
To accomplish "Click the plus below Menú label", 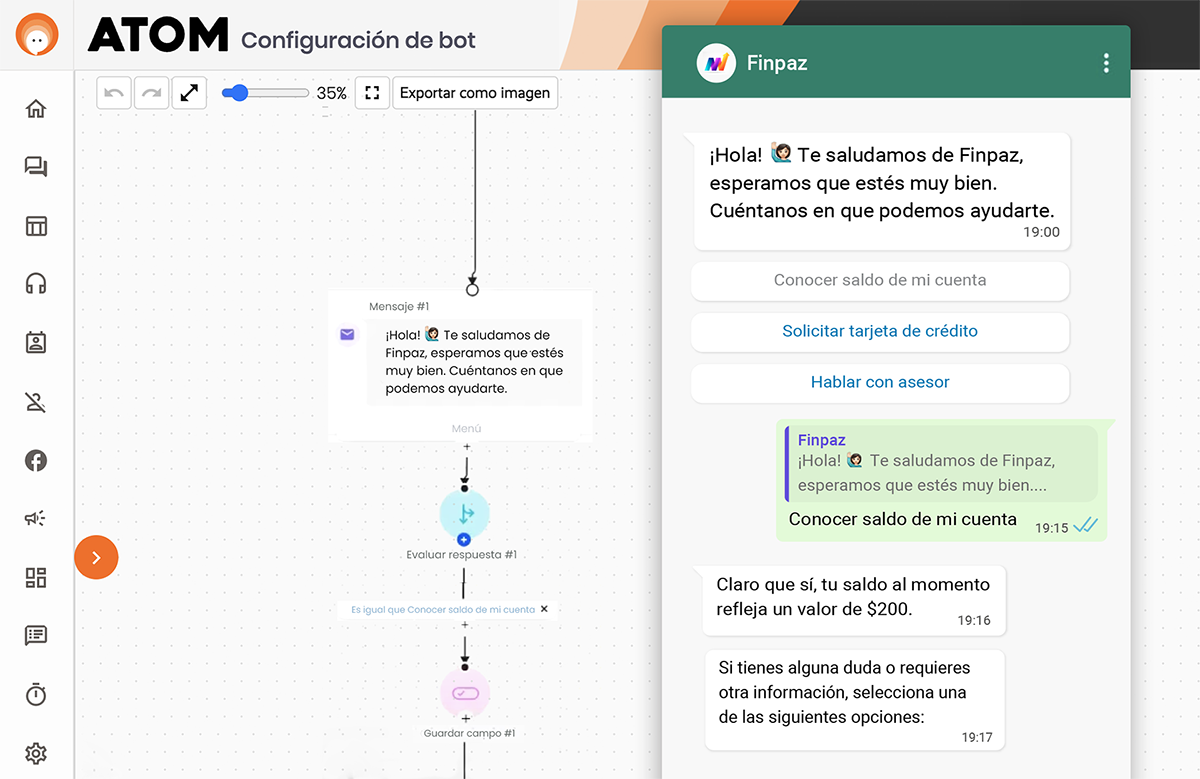I will 466,447.
